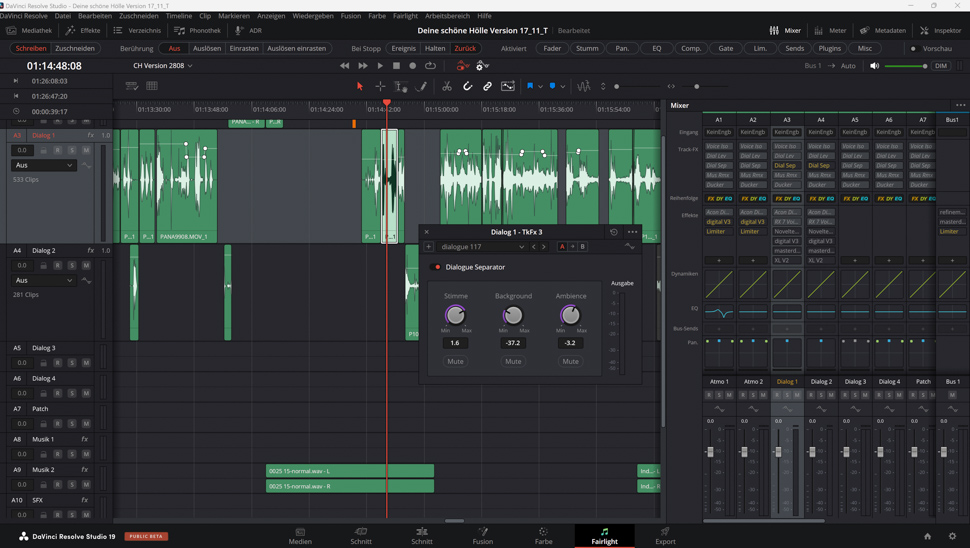The height and width of the screenshot is (548, 970).
Task: Adjust the Stimme knob in plugin
Action: 455,315
